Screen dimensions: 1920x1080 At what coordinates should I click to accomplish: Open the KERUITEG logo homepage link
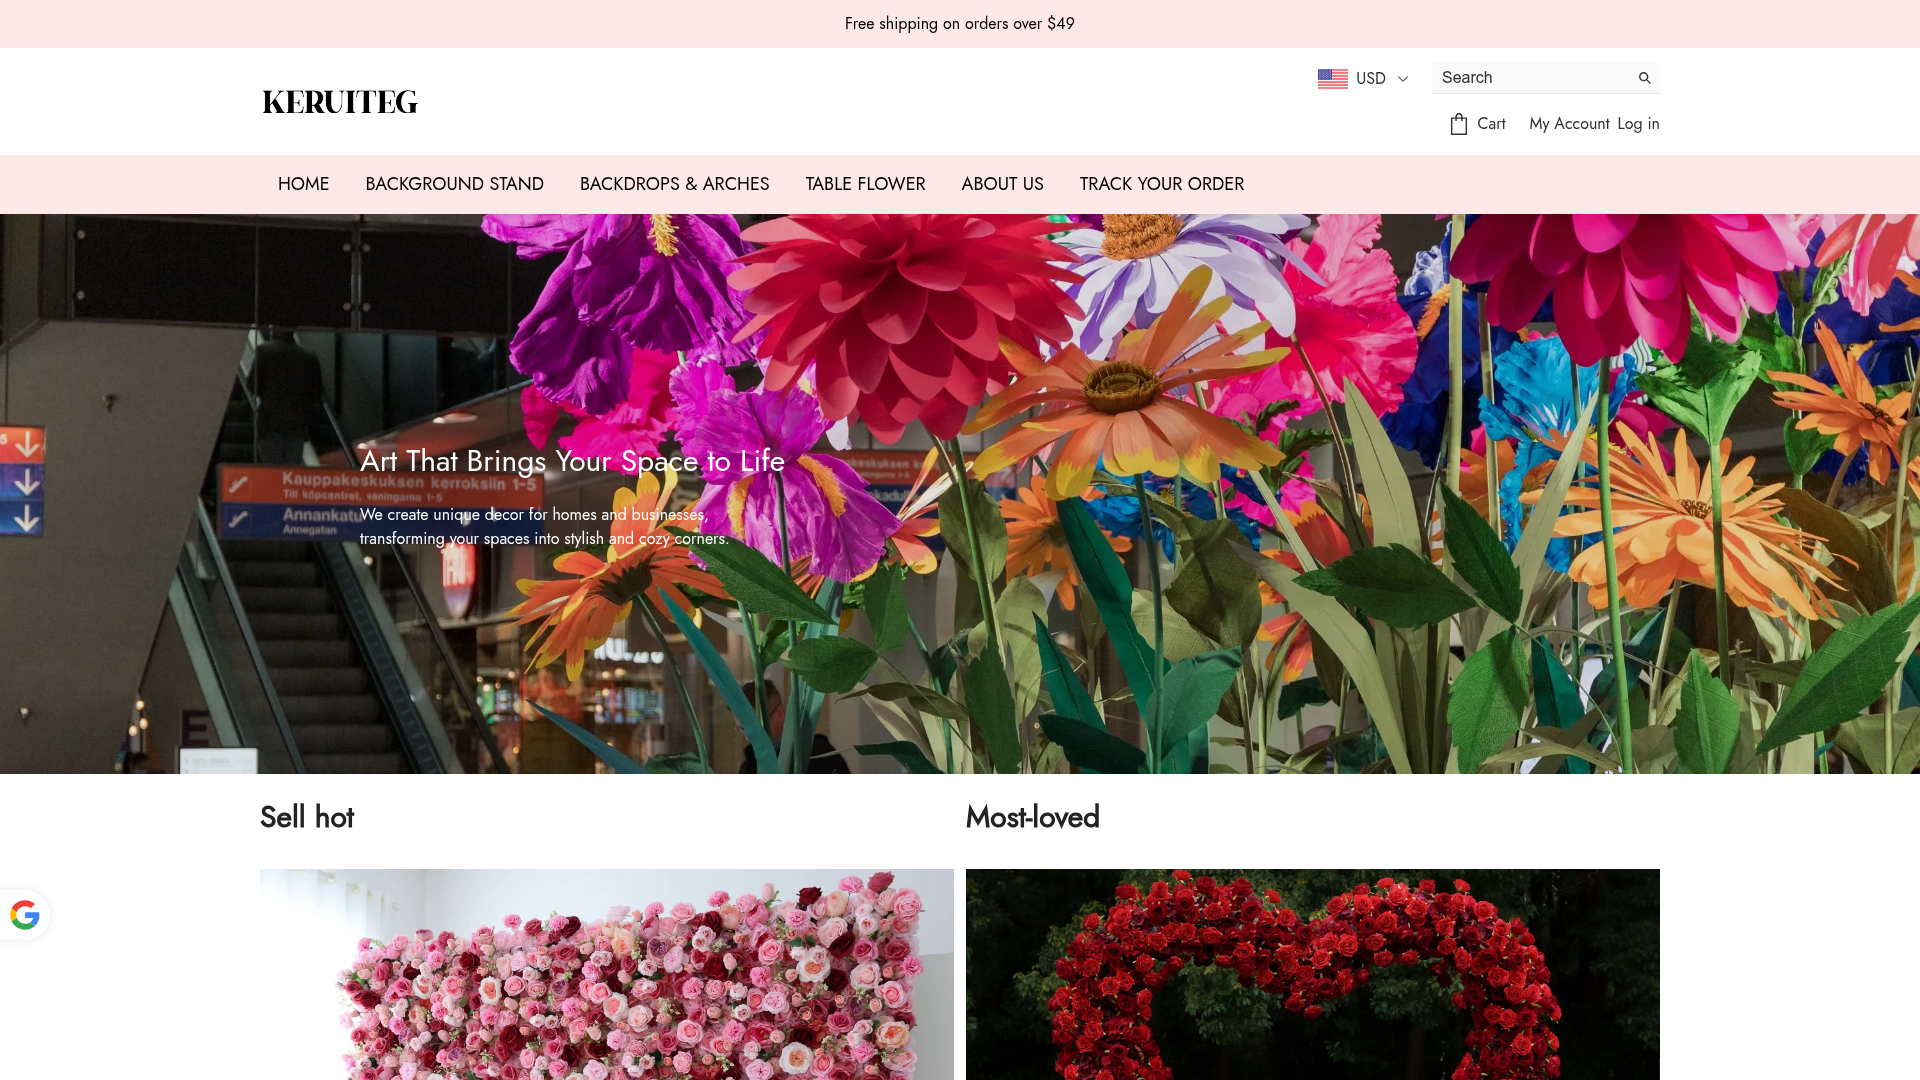340,102
